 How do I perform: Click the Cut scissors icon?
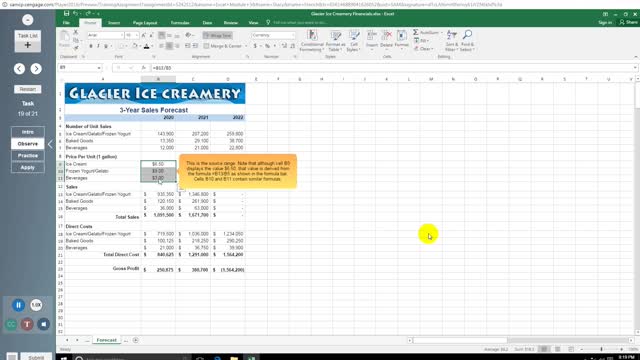point(76,32)
